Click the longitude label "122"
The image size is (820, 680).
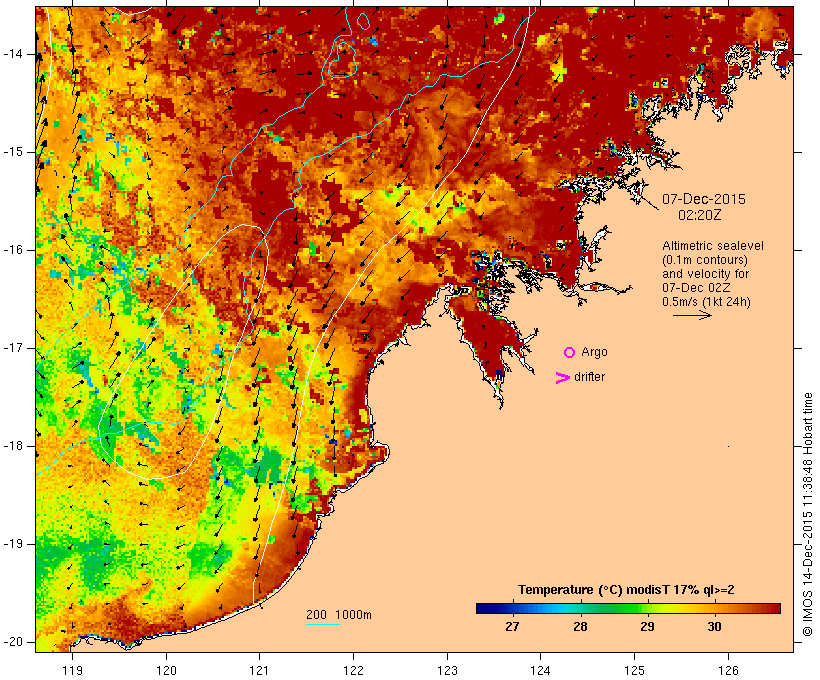[354, 671]
